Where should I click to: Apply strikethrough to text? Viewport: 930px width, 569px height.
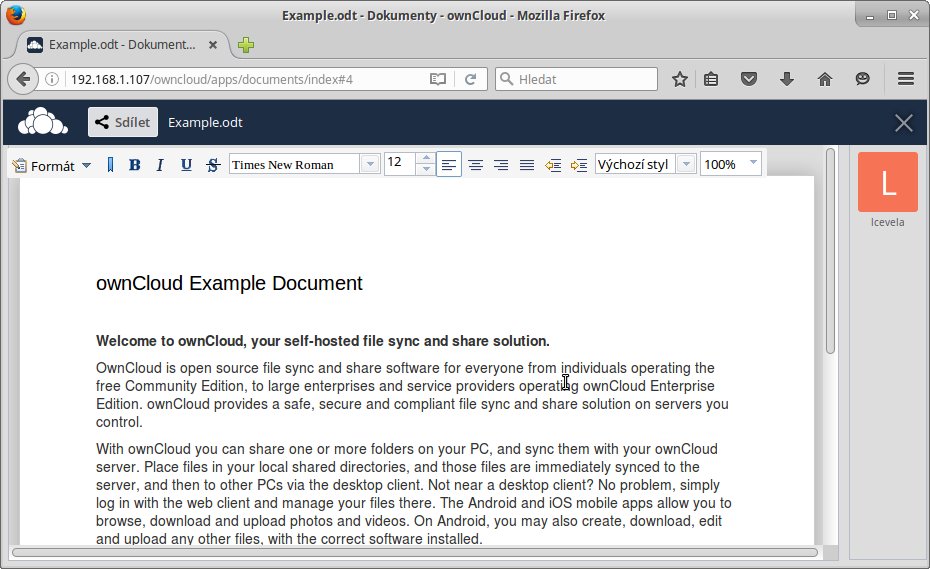tap(212, 165)
